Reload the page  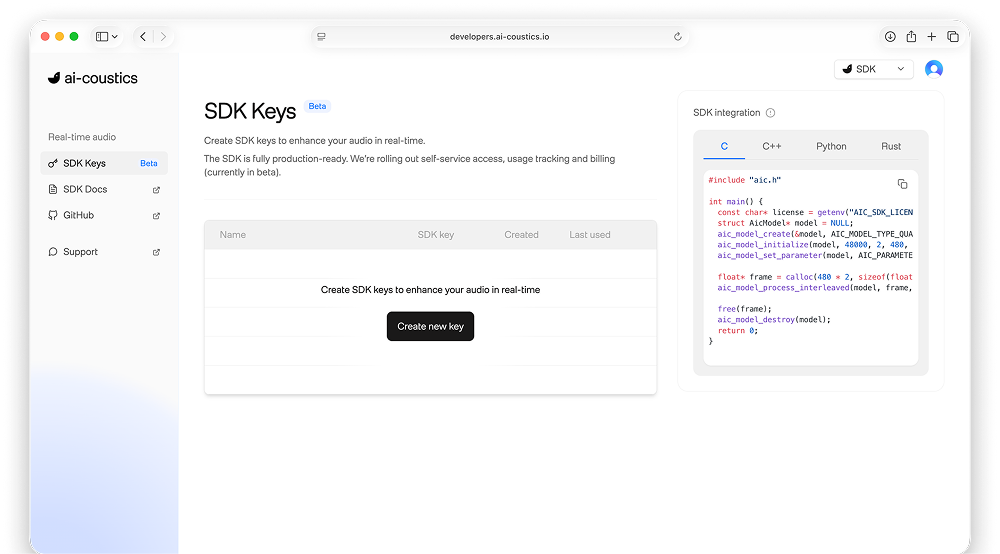[x=678, y=37]
